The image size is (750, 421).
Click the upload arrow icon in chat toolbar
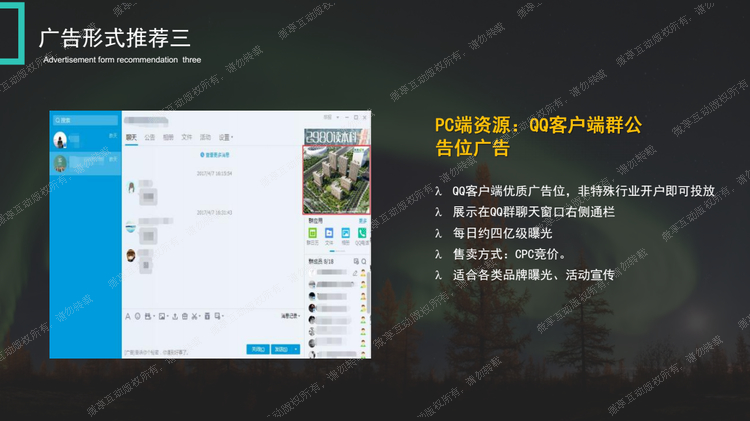[x=175, y=316]
